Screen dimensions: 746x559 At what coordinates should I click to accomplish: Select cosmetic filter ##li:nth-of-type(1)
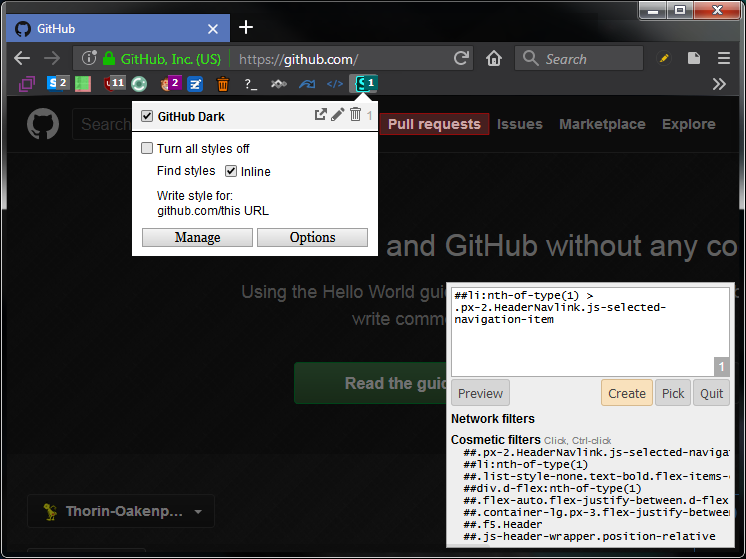[x=526, y=464]
